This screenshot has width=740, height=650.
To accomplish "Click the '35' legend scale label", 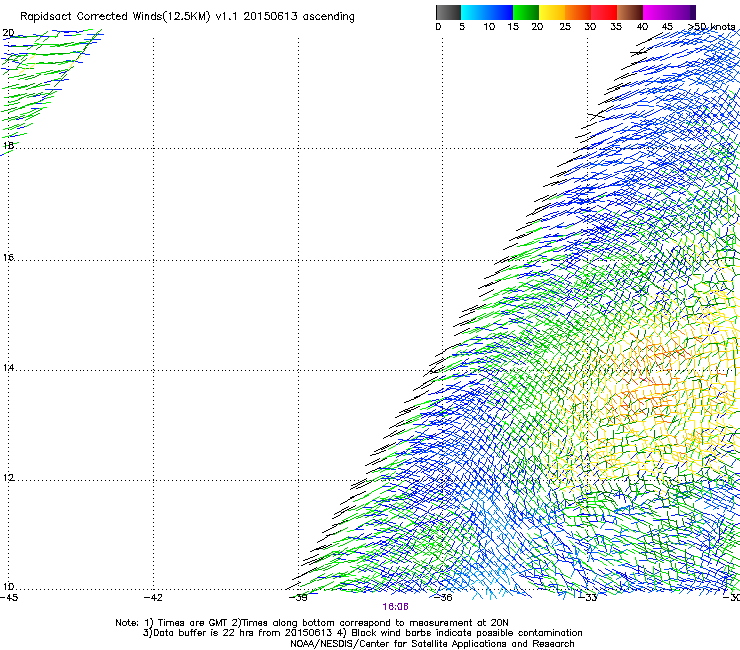I will (616, 27).
